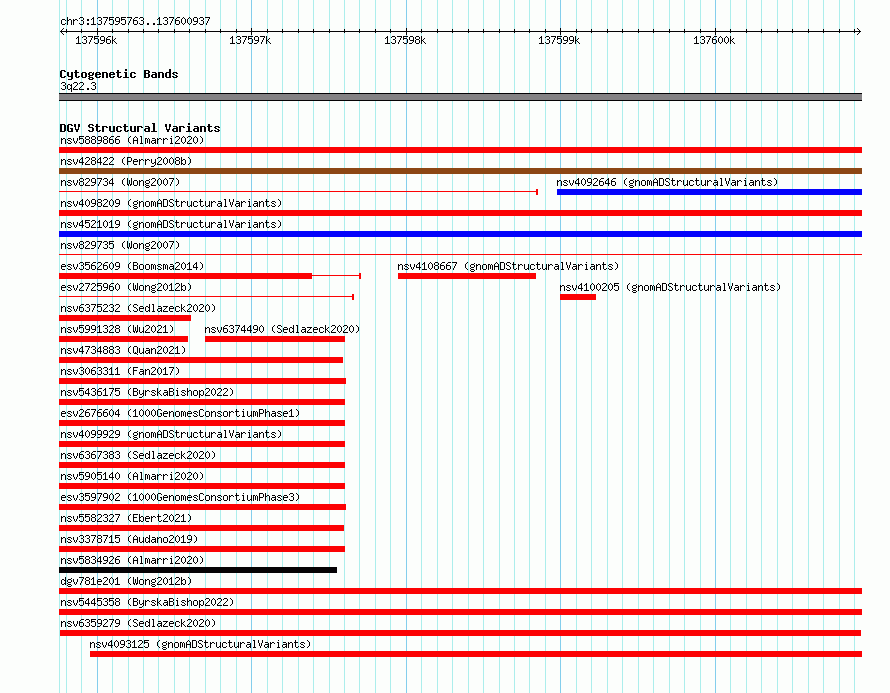
Task: Click nsv4099929 (gnomADStructuralVariants) label
Action: (171, 434)
